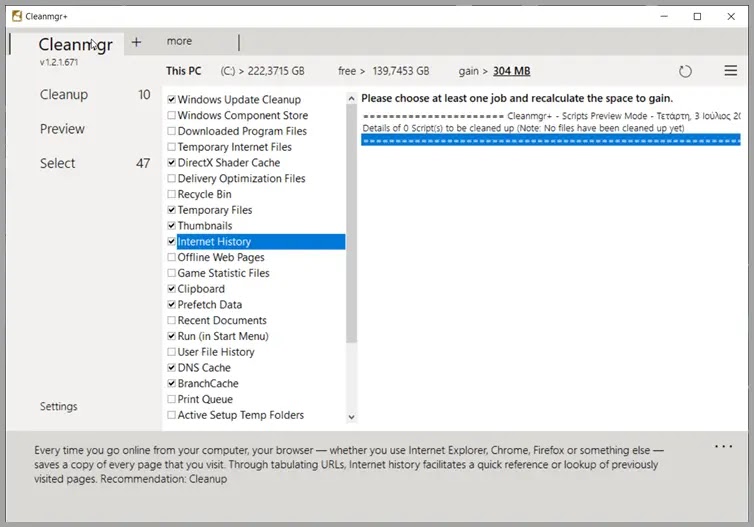The width and height of the screenshot is (754, 527).
Task: Click Select in the sidebar
Action: tap(57, 163)
